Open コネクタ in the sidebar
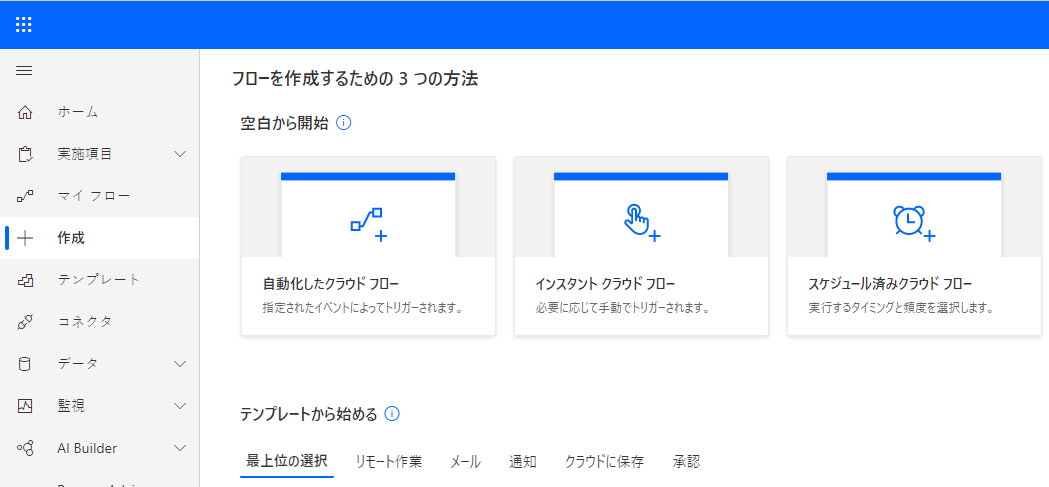 coord(100,322)
